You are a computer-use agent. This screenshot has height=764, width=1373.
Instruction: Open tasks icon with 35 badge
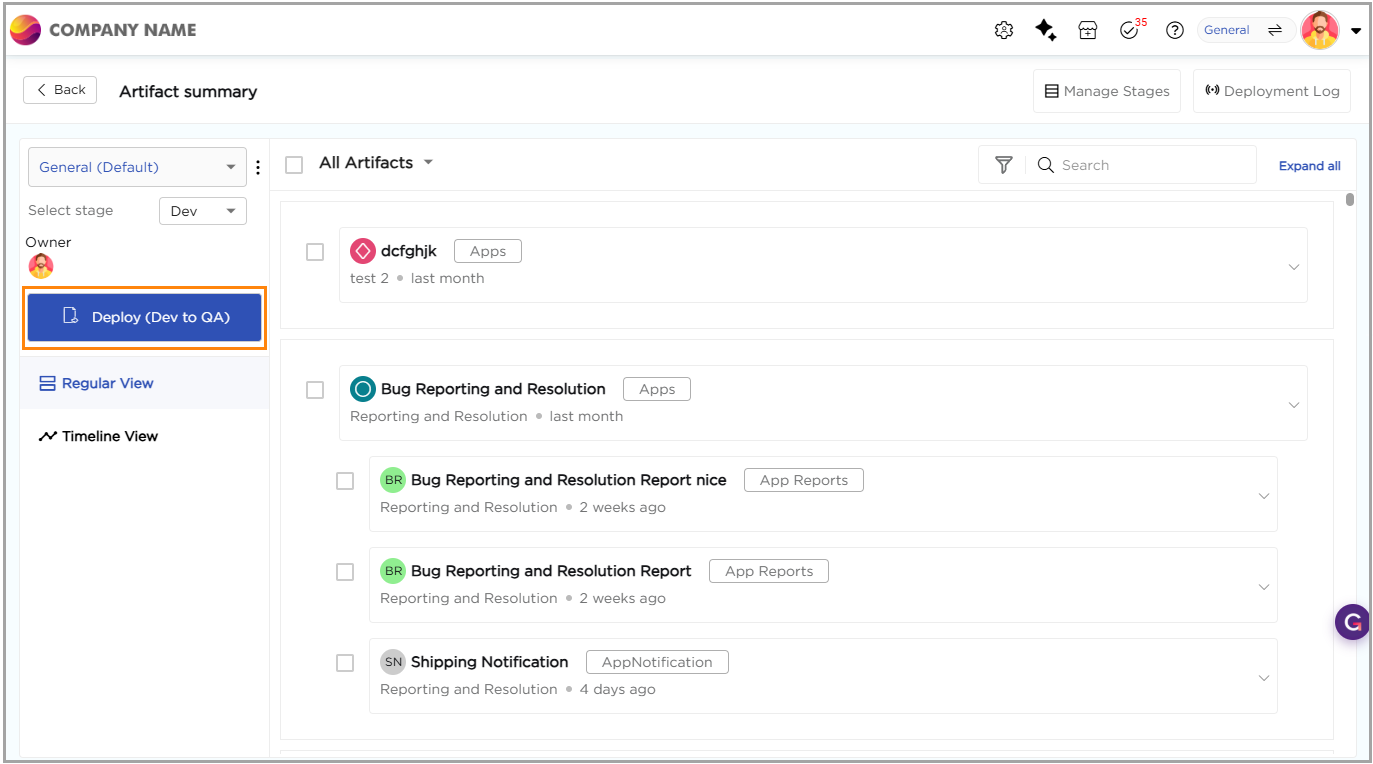click(1130, 30)
